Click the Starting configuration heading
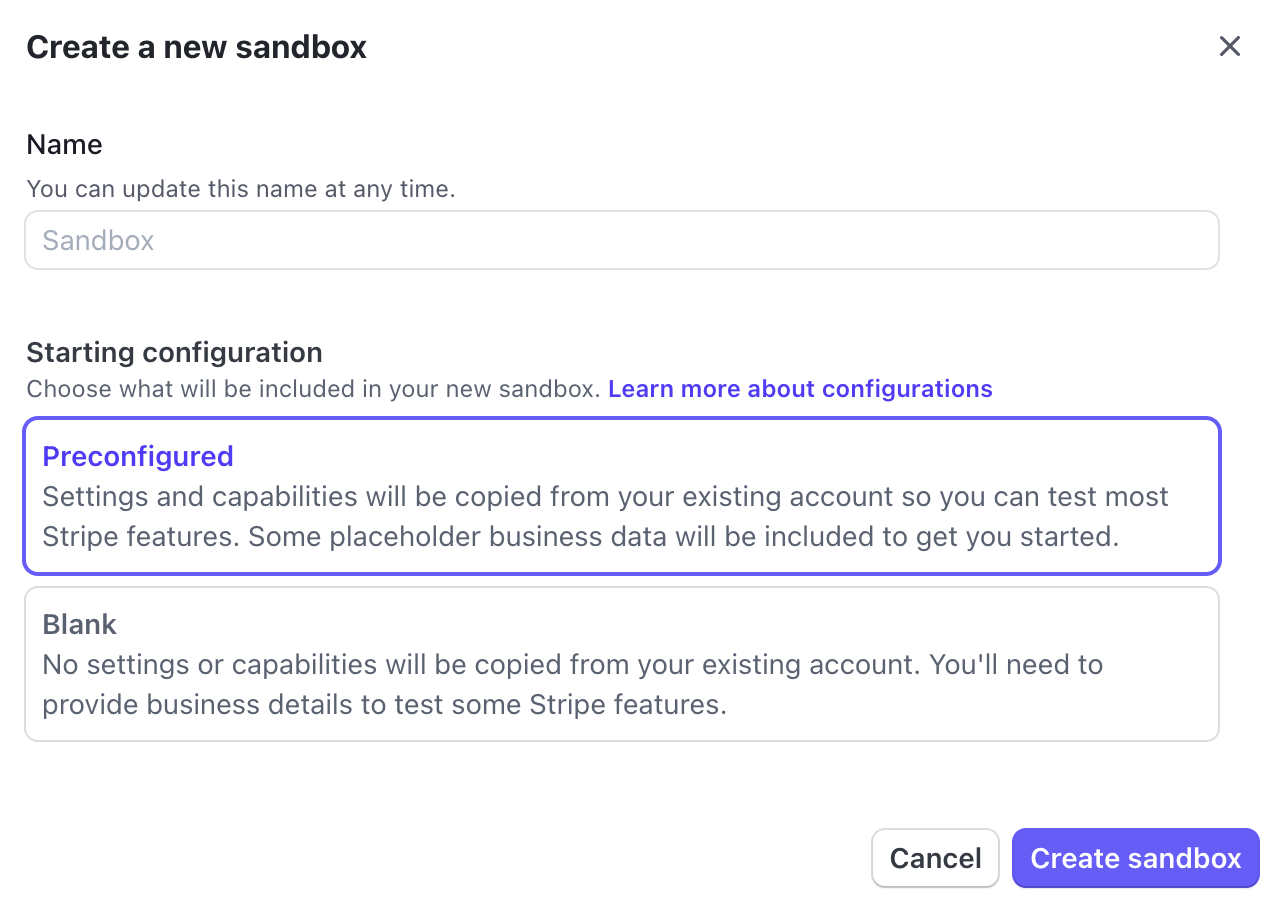The height and width of the screenshot is (908, 1278). click(174, 352)
